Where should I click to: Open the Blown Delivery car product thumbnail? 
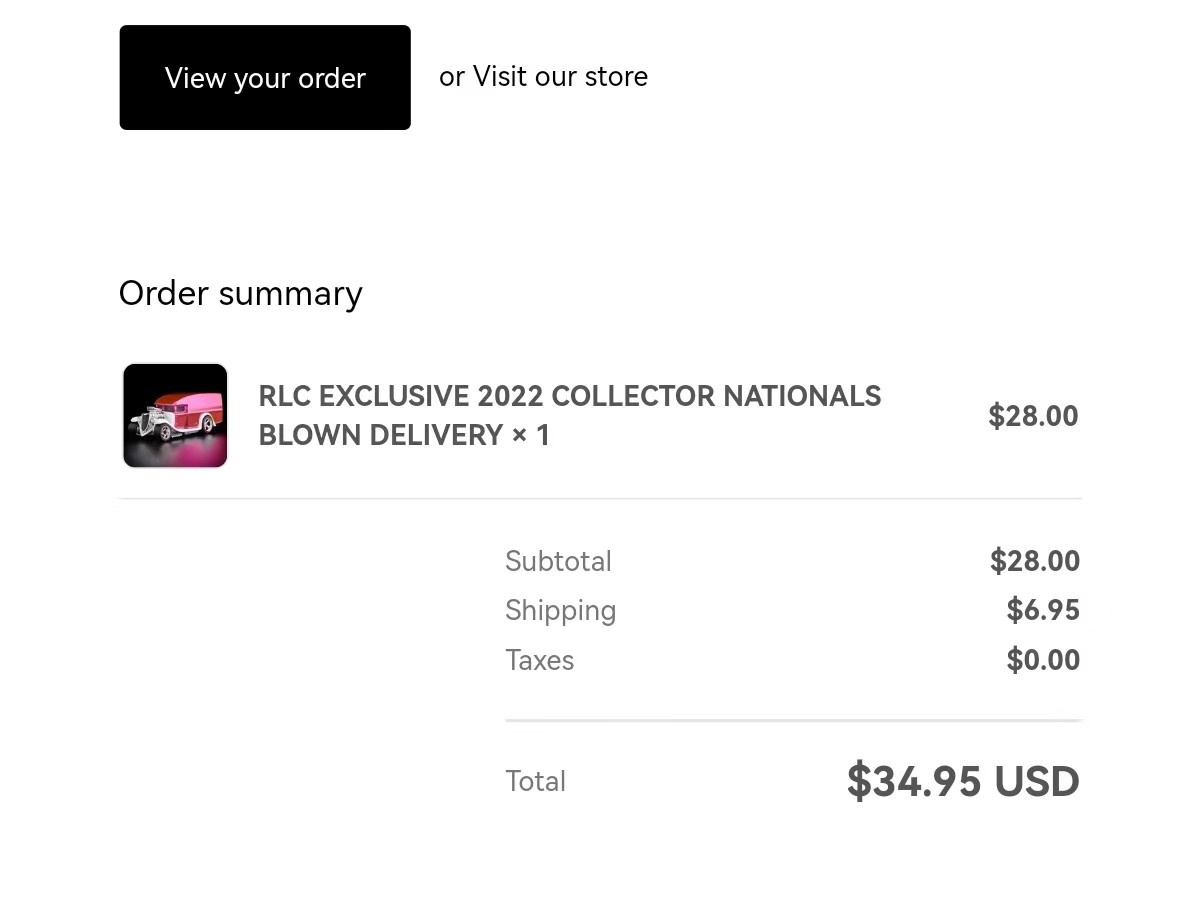(175, 415)
